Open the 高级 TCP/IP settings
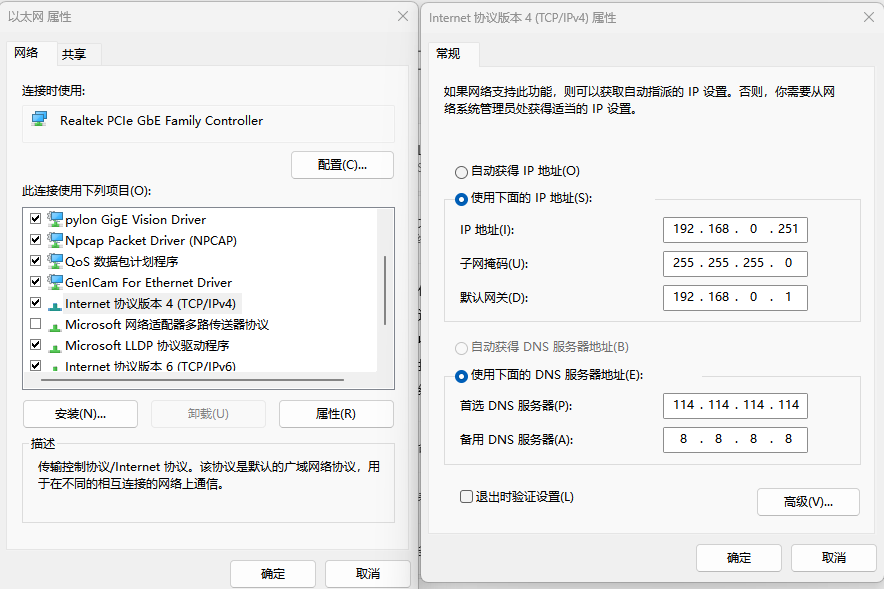 808,501
